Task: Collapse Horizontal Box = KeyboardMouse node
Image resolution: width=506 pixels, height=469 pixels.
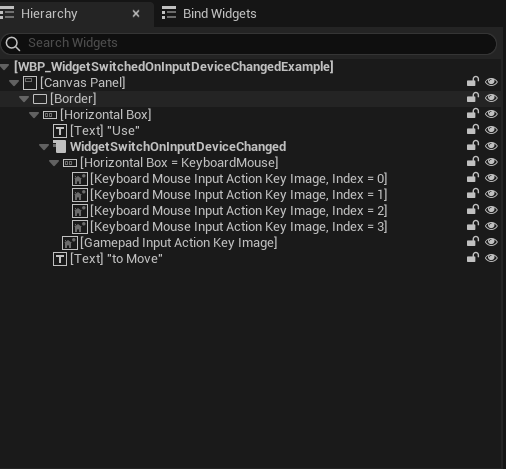Action: pos(54,163)
